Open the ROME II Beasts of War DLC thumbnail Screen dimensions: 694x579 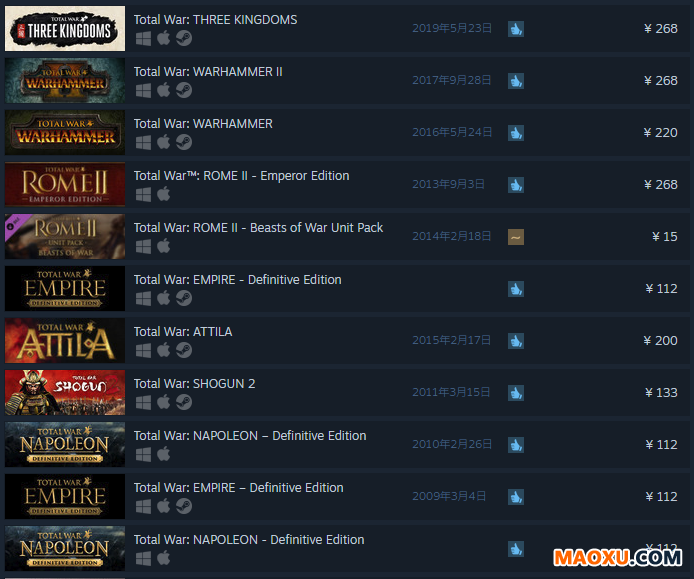coord(65,236)
